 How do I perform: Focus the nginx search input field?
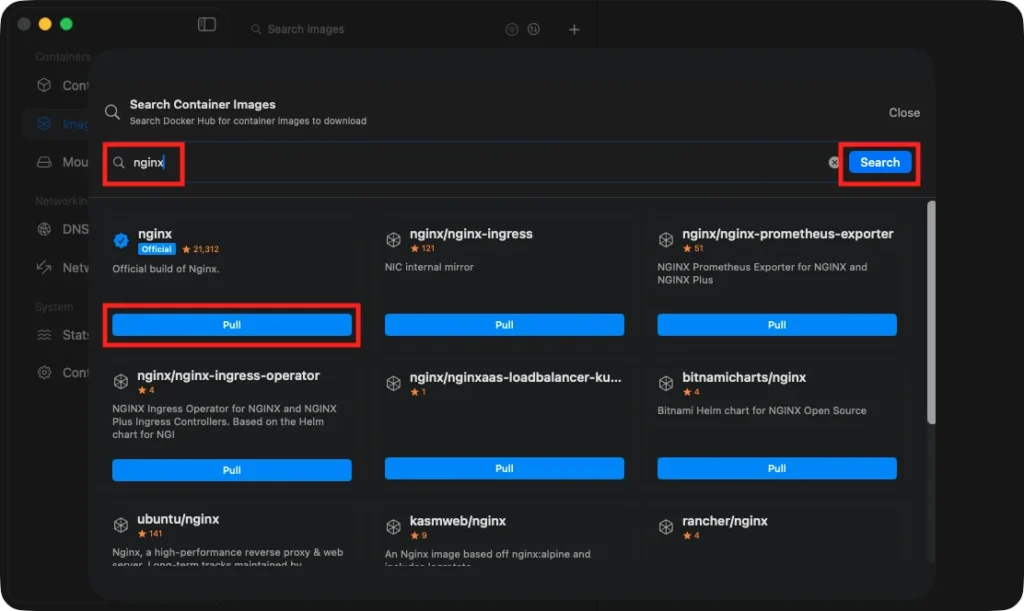[470, 163]
